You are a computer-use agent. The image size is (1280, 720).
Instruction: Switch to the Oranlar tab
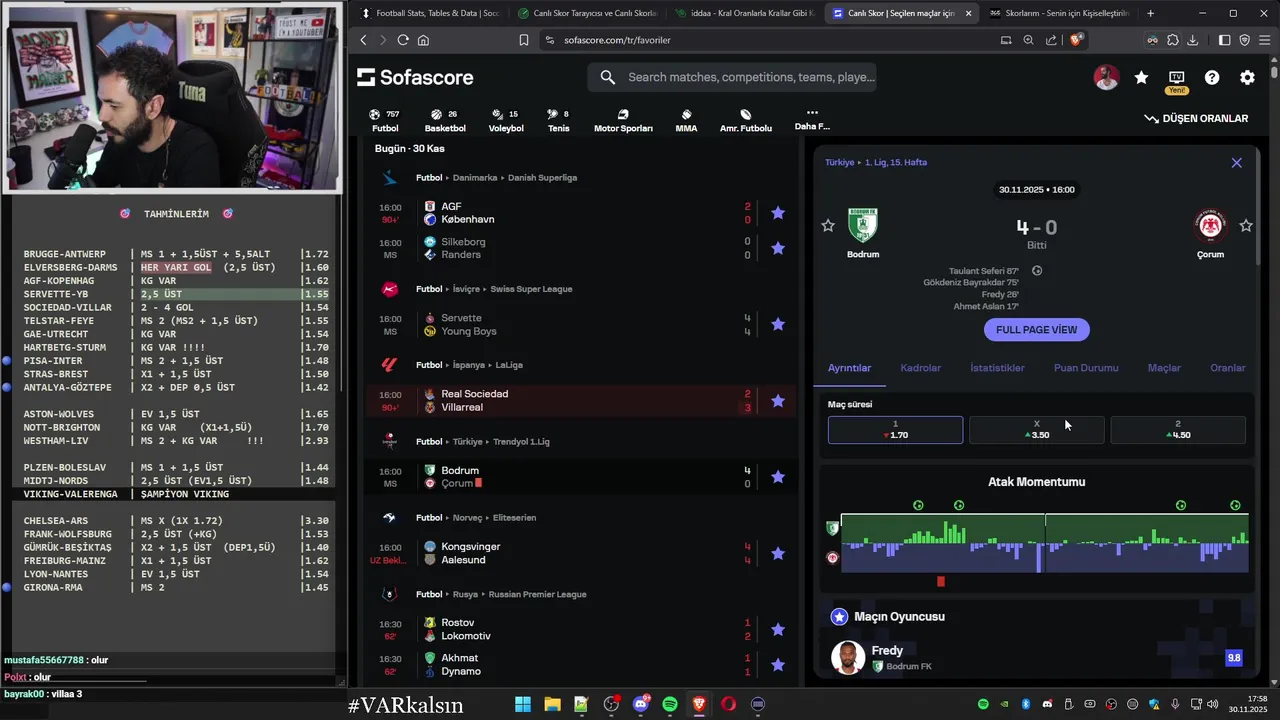click(1228, 368)
